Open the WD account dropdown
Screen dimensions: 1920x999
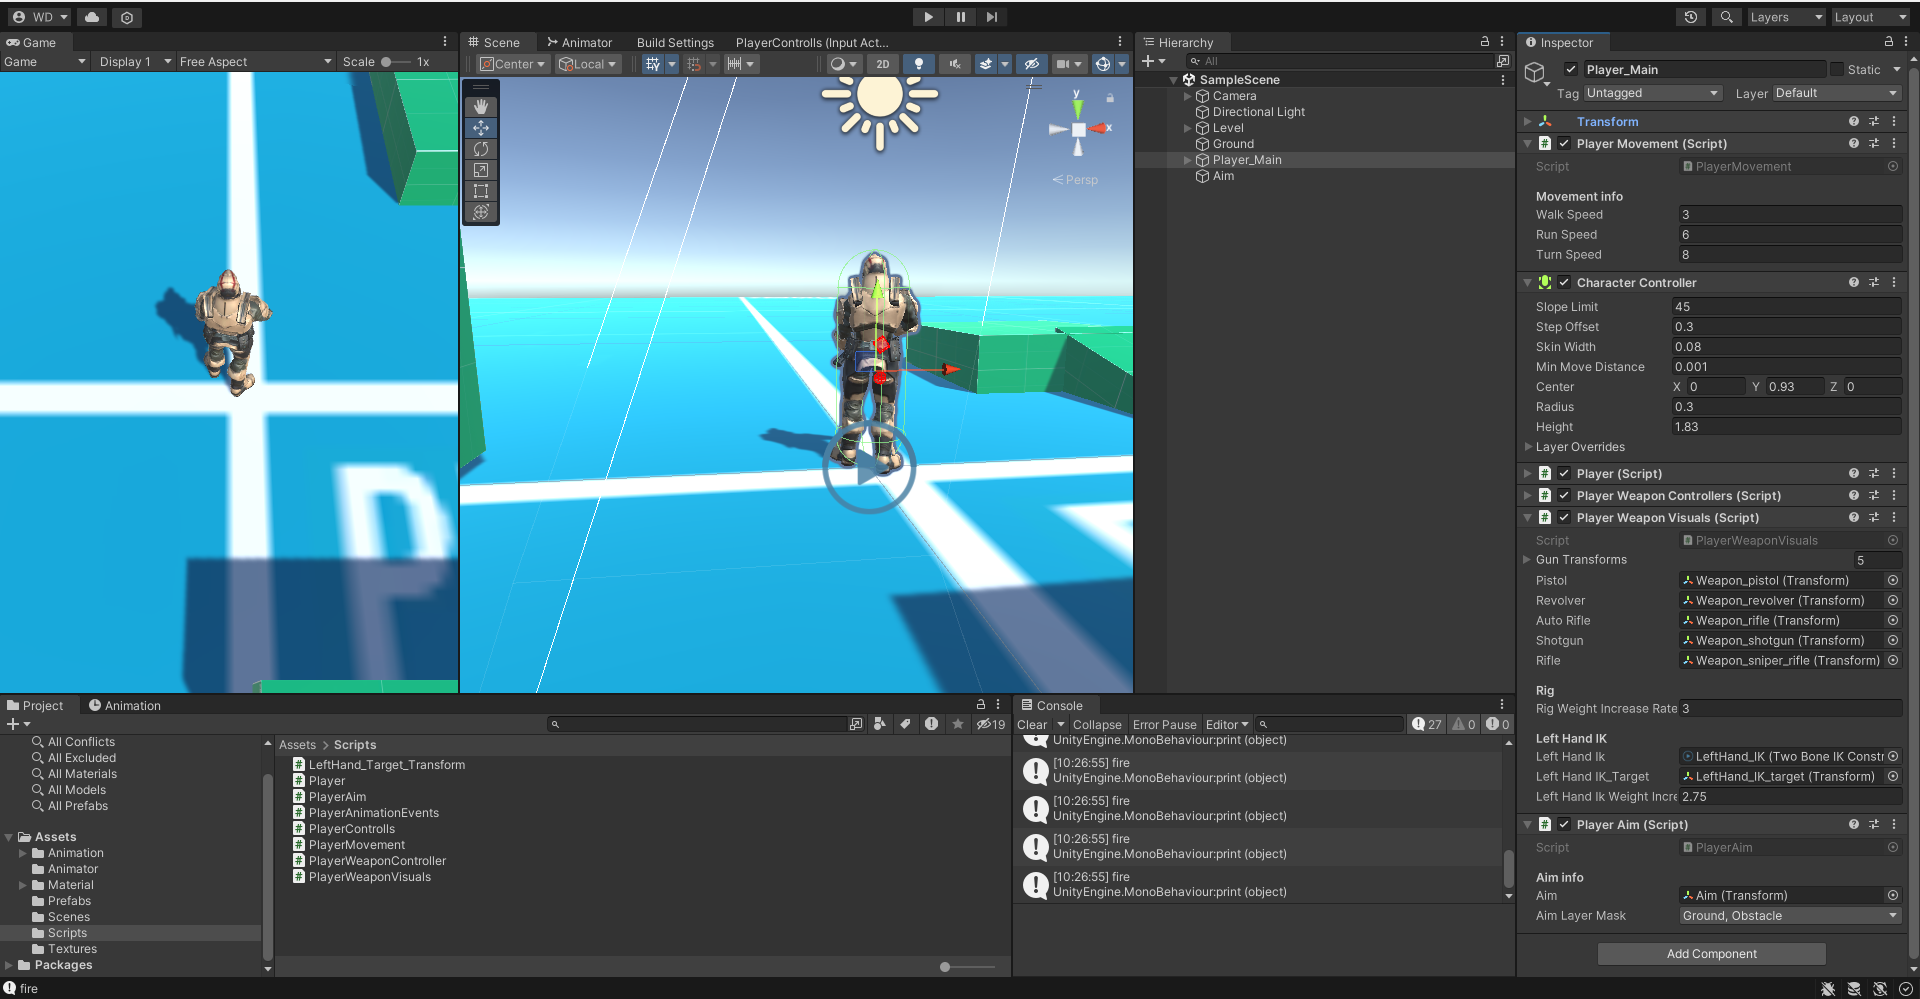click(x=40, y=17)
